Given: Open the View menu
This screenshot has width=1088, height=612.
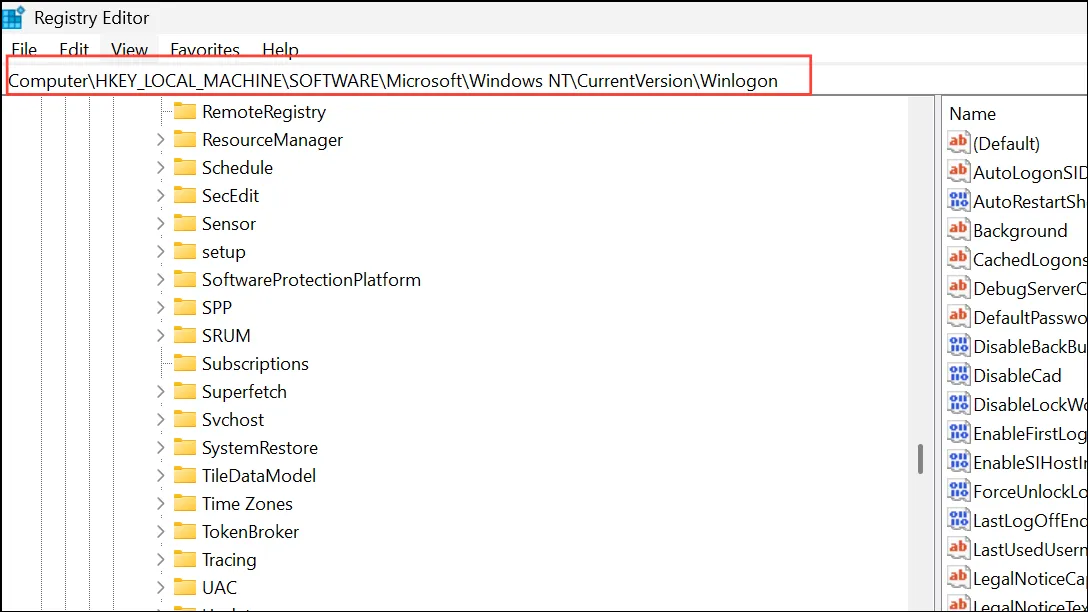Looking at the screenshot, I should 129,50.
